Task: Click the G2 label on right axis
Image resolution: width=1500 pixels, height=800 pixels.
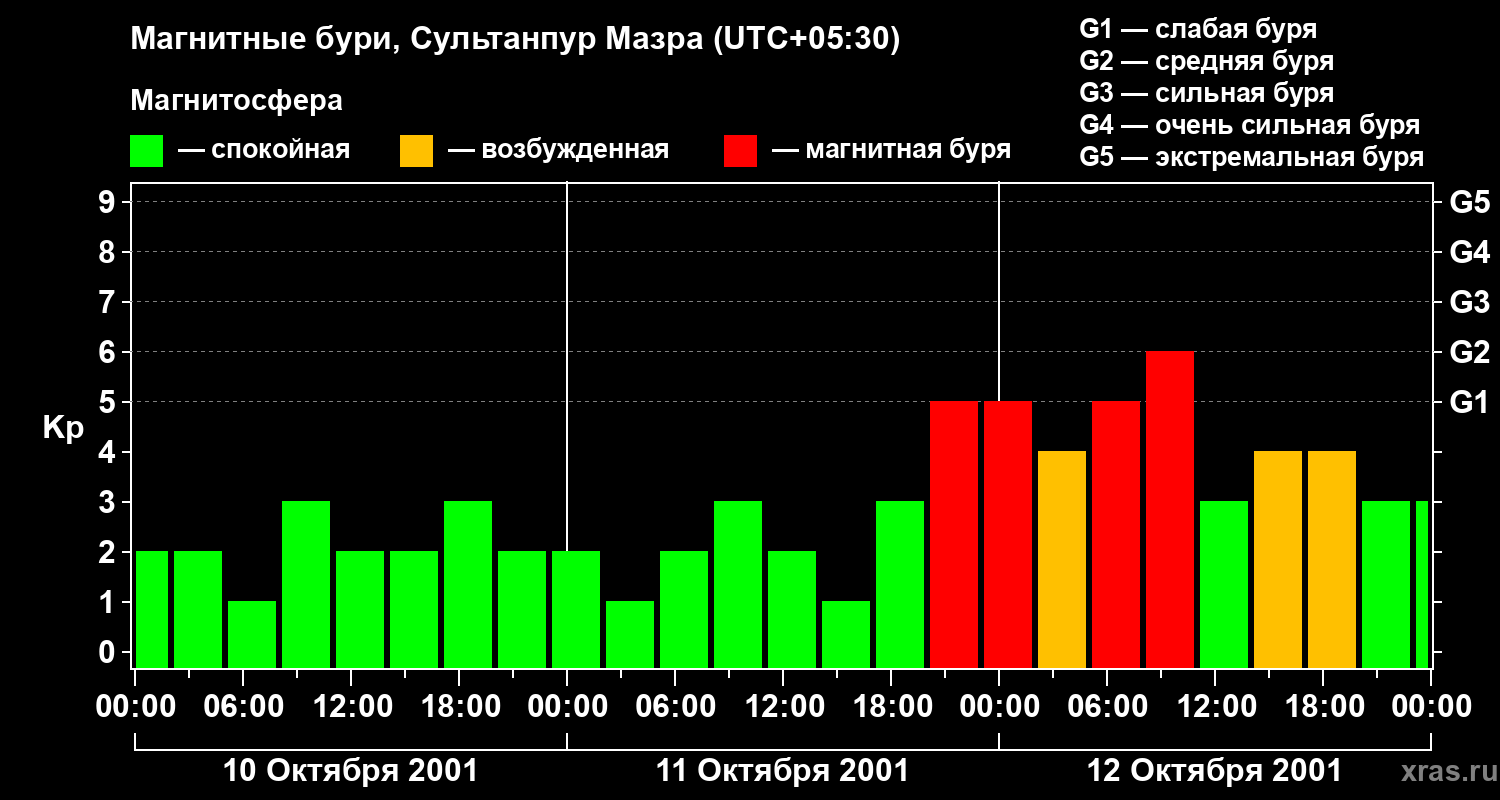Action: tap(1469, 352)
